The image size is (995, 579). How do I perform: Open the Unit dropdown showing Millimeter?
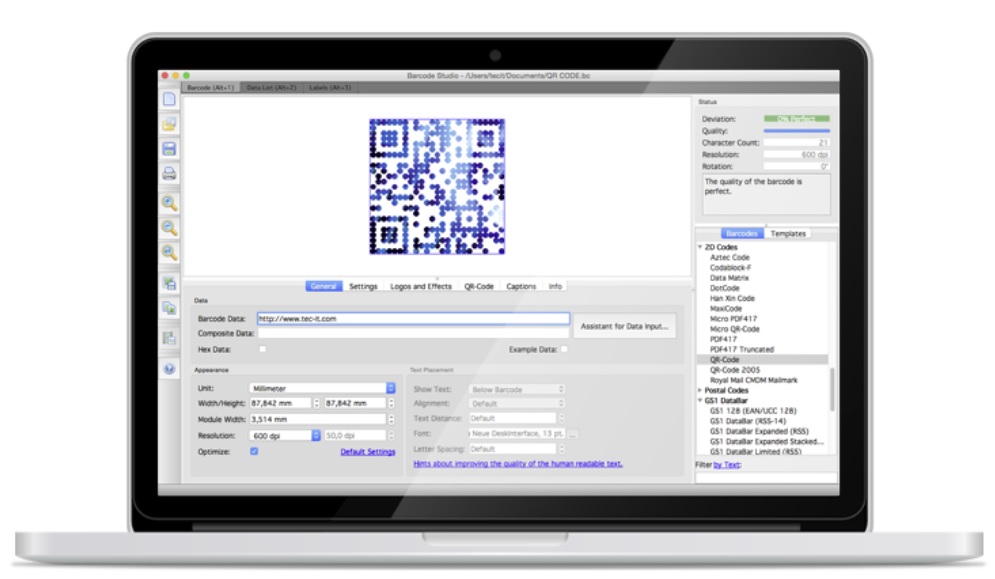[x=321, y=388]
